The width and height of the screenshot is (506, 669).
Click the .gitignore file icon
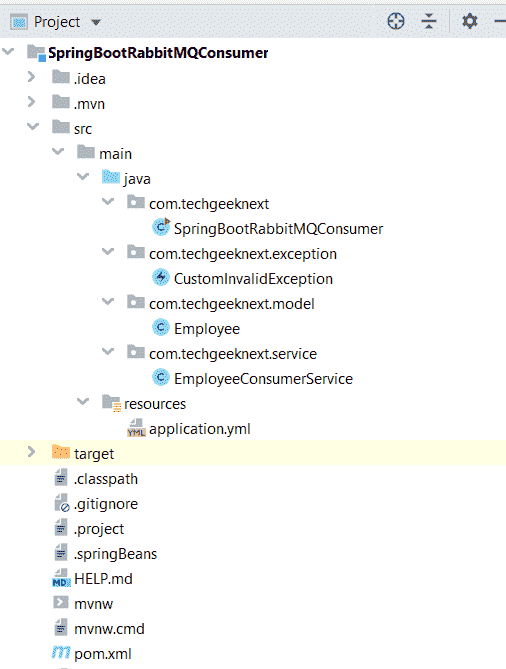[x=61, y=503]
